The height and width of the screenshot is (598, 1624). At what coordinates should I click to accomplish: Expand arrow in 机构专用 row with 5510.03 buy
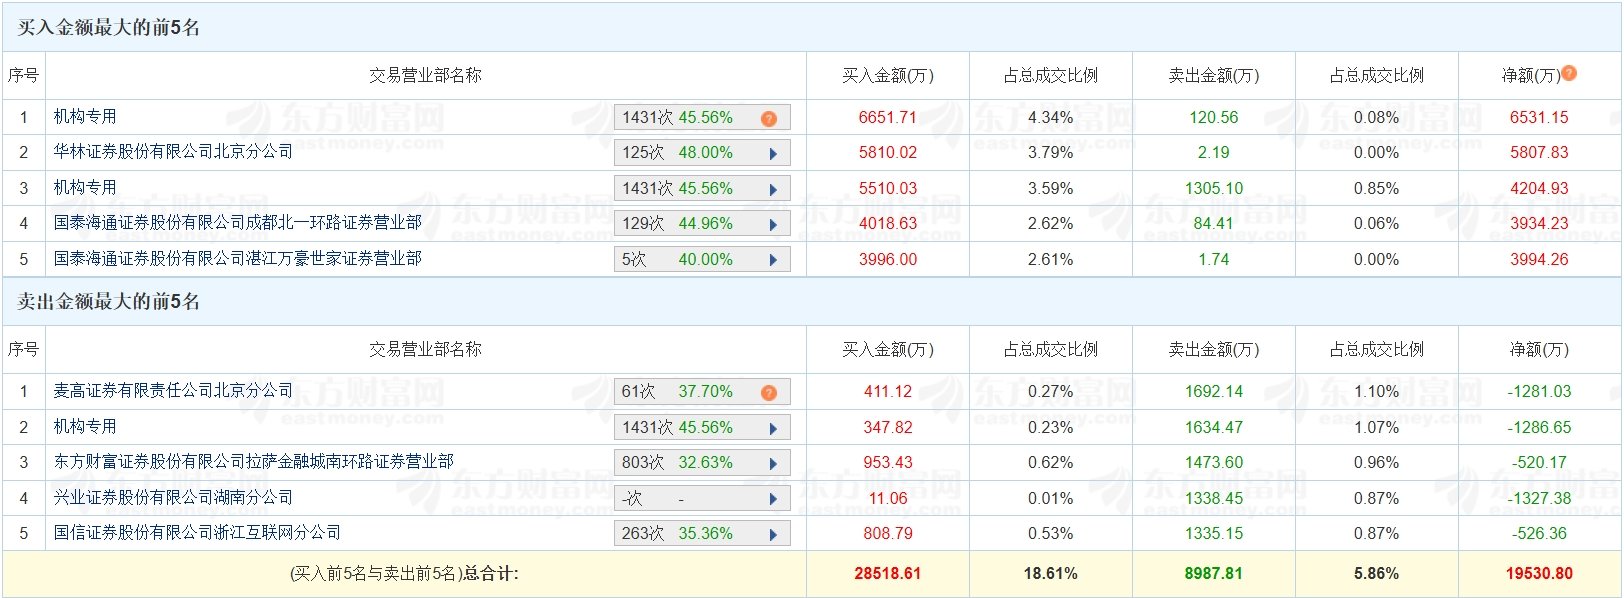(x=773, y=189)
